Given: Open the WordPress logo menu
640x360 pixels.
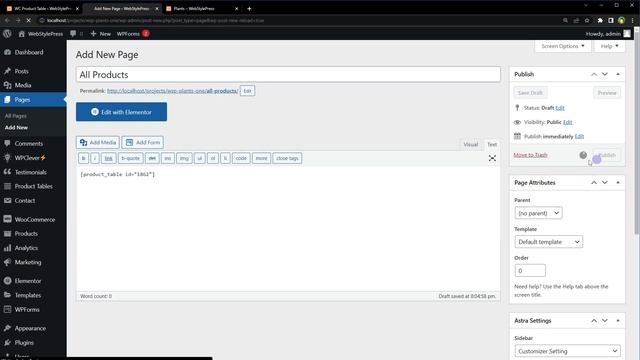Looking at the screenshot, I should [x=7, y=34].
